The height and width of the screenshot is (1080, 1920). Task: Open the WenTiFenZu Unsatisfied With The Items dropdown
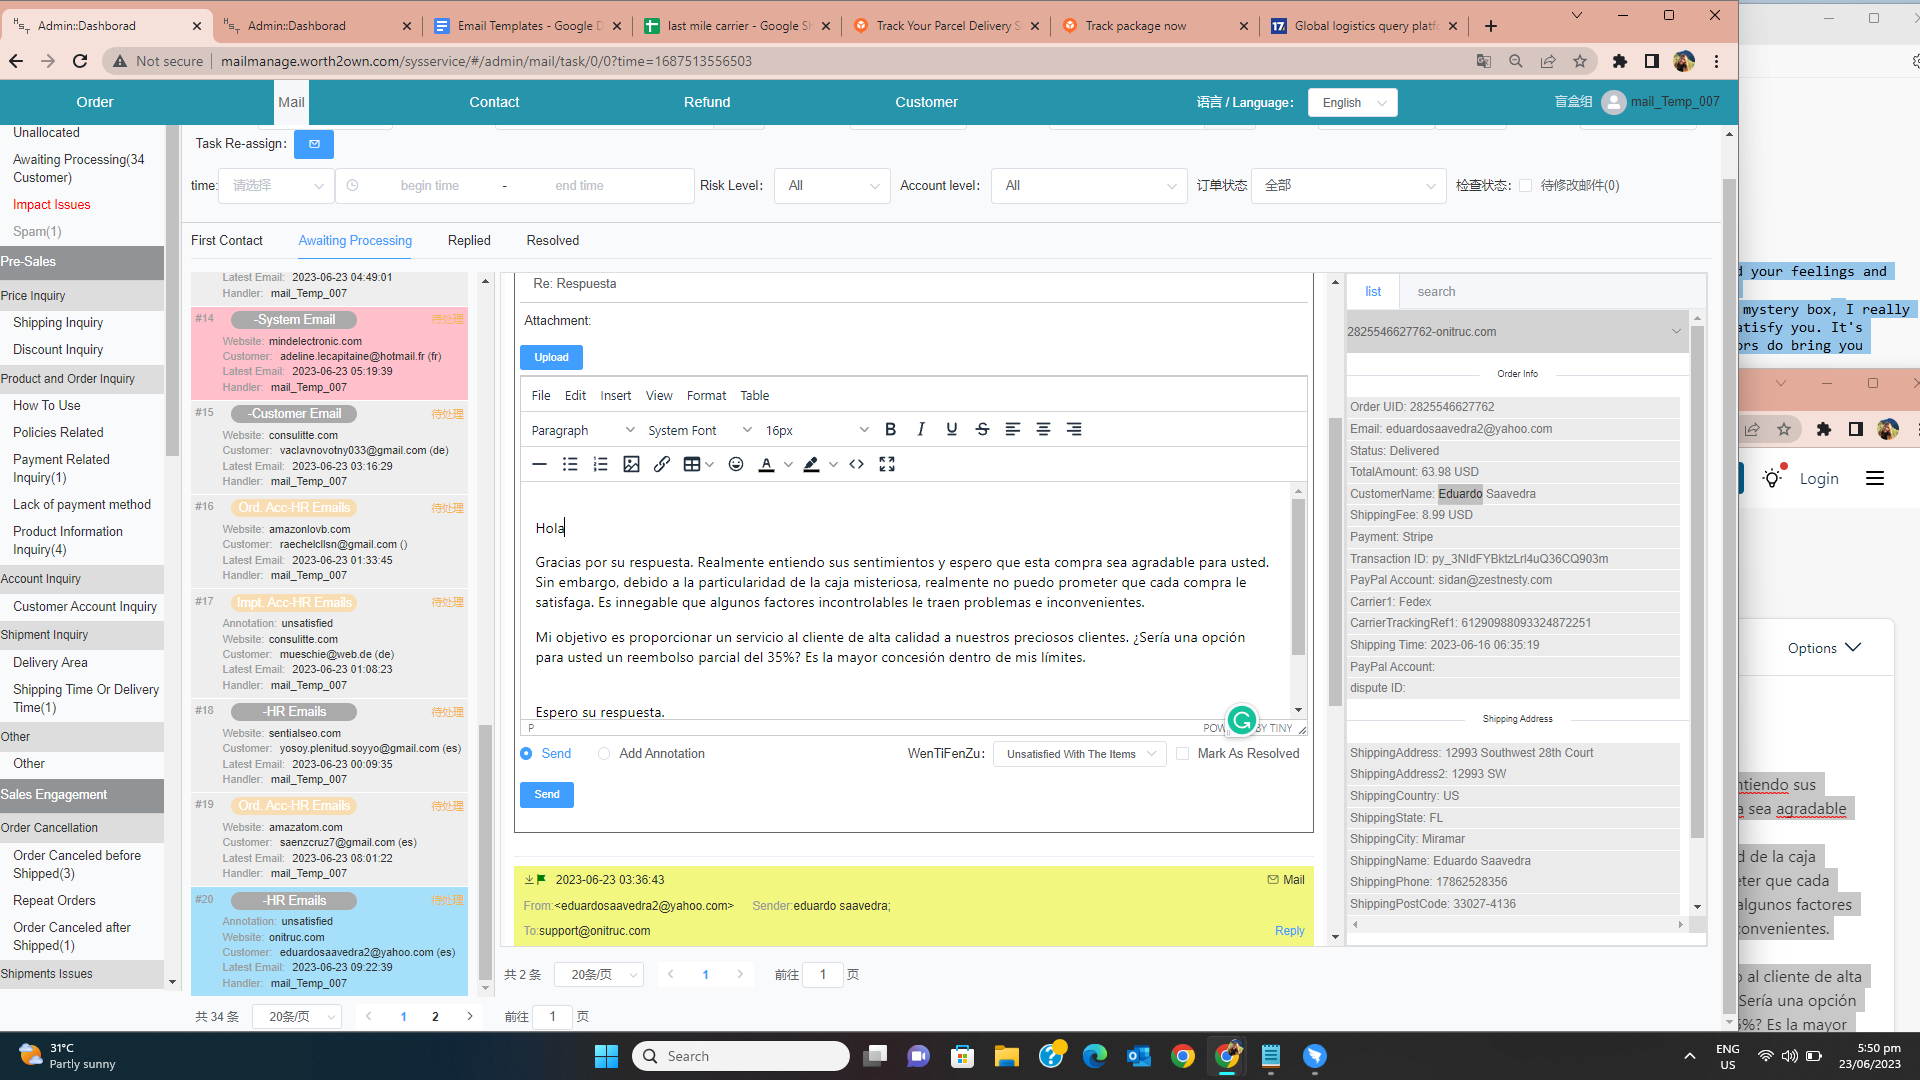point(1079,754)
